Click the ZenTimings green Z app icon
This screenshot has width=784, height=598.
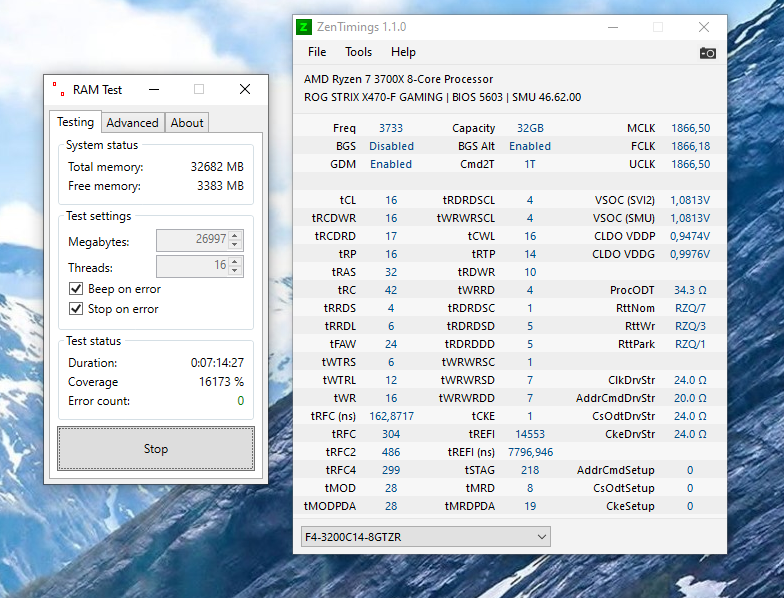[x=304, y=27]
